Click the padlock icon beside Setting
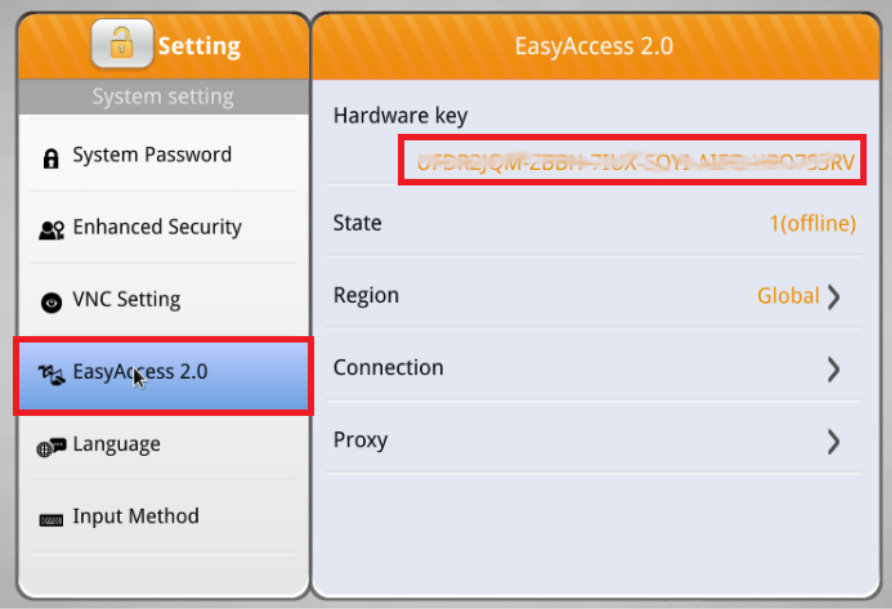Screen dimensions: 892x609 (122, 44)
